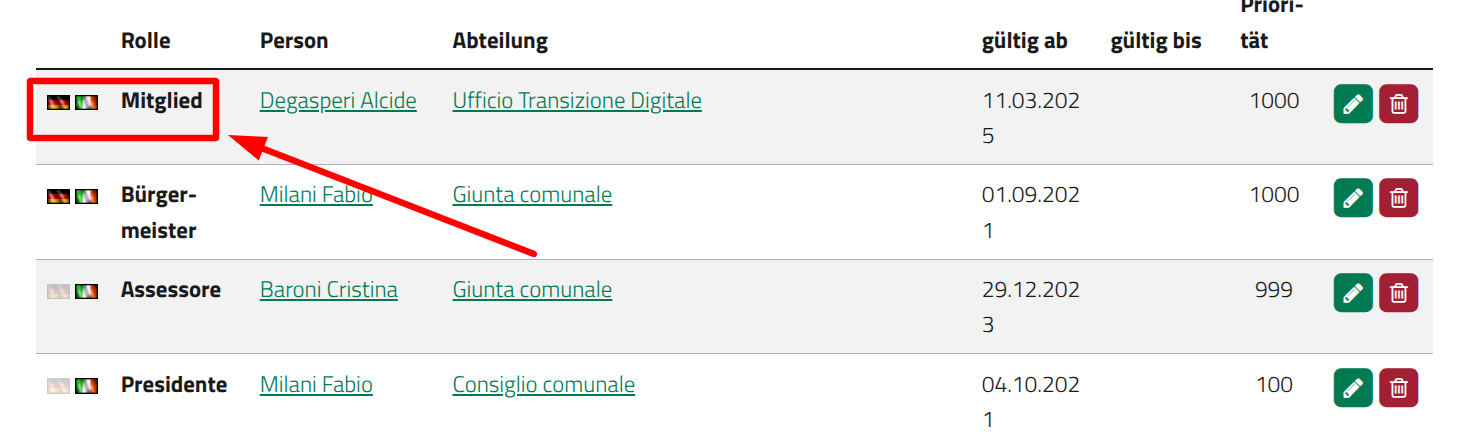The width and height of the screenshot is (1461, 435).
Task: Click German flag beside Bürgermeister
Action: click(x=58, y=197)
